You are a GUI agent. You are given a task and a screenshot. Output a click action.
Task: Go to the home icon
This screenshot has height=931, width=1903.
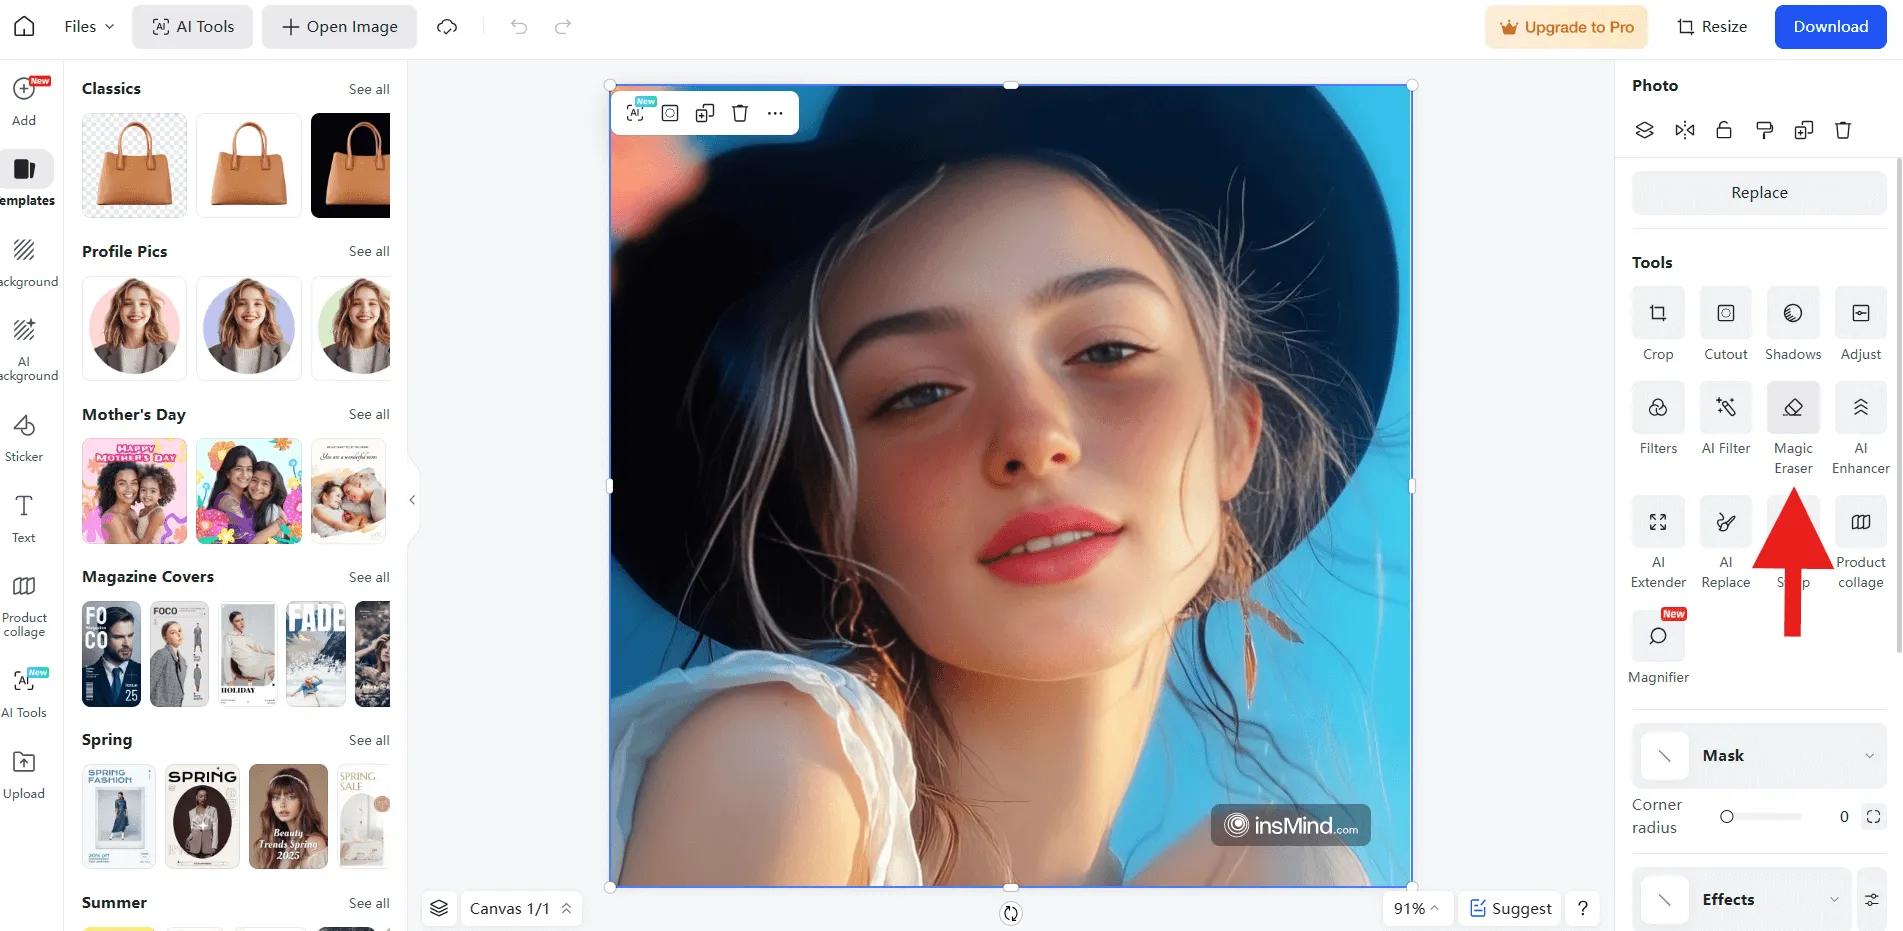click(24, 27)
